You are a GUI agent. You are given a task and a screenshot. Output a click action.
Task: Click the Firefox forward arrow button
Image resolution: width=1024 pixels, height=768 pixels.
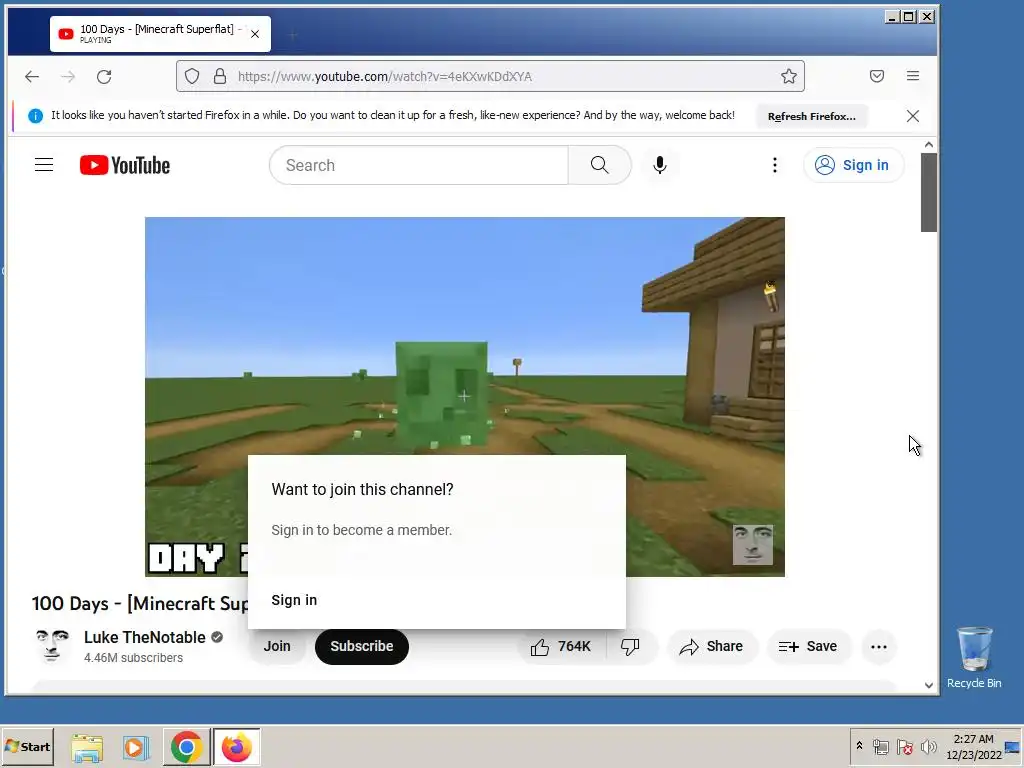pos(68,76)
